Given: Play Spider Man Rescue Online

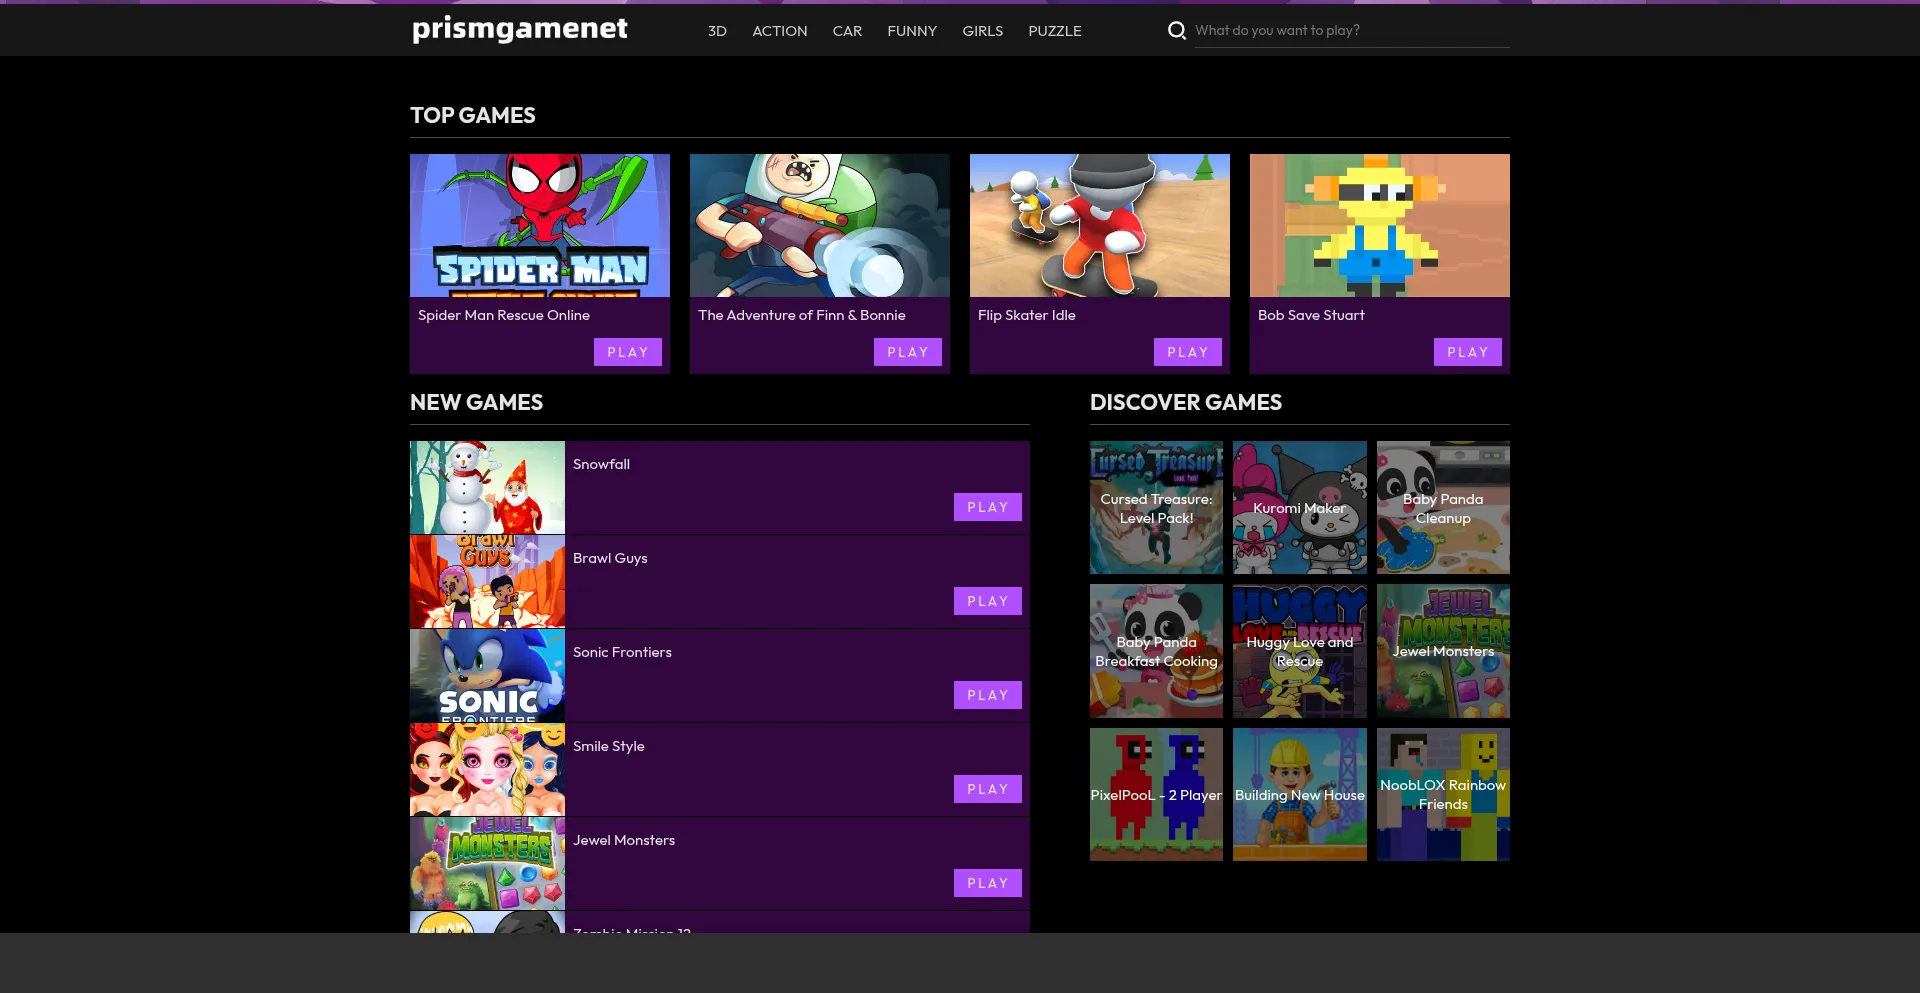Looking at the screenshot, I should pos(628,352).
